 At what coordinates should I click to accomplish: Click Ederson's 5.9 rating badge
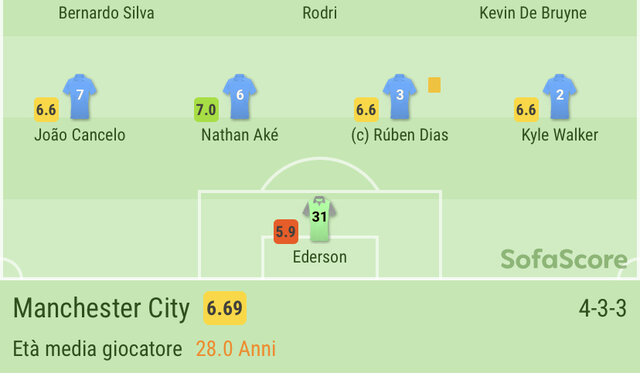(286, 232)
